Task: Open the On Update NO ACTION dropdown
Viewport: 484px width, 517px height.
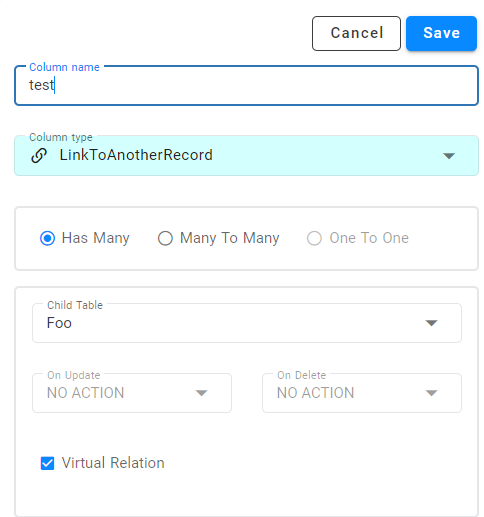Action: coord(132,393)
